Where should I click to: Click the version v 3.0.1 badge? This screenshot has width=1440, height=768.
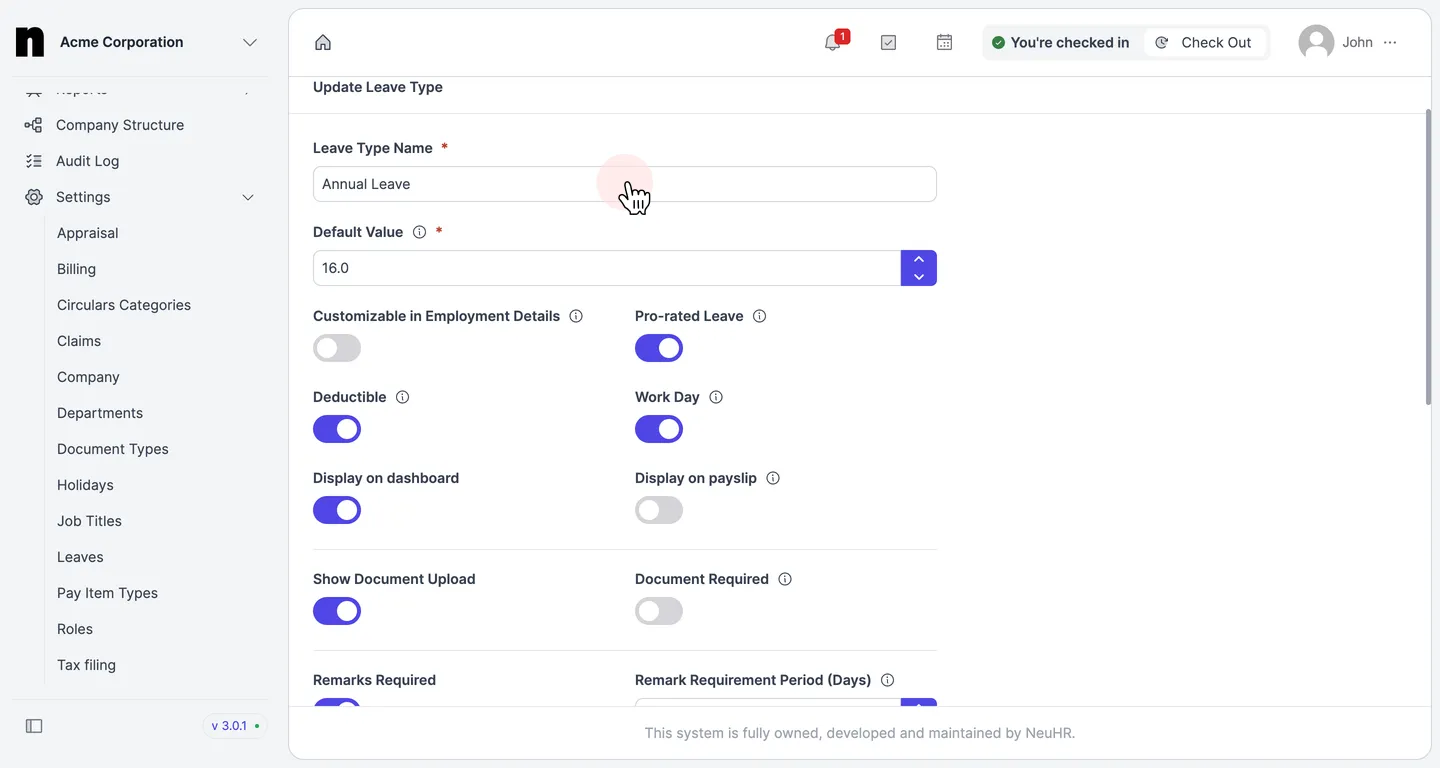[235, 726]
